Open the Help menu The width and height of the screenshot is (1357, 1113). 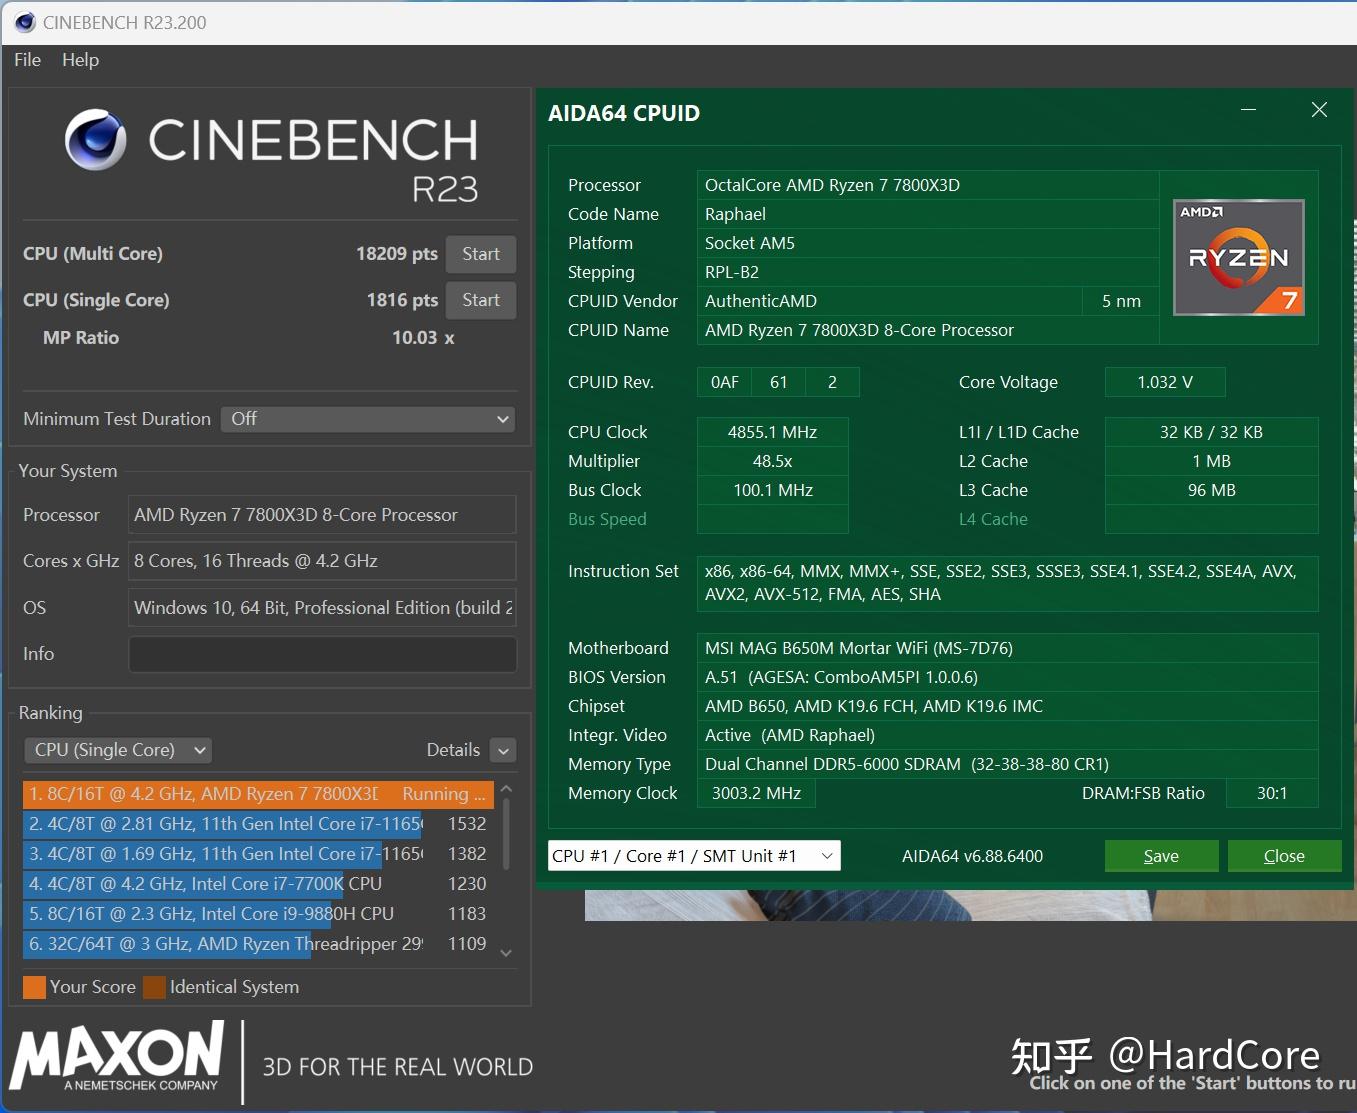tap(80, 60)
